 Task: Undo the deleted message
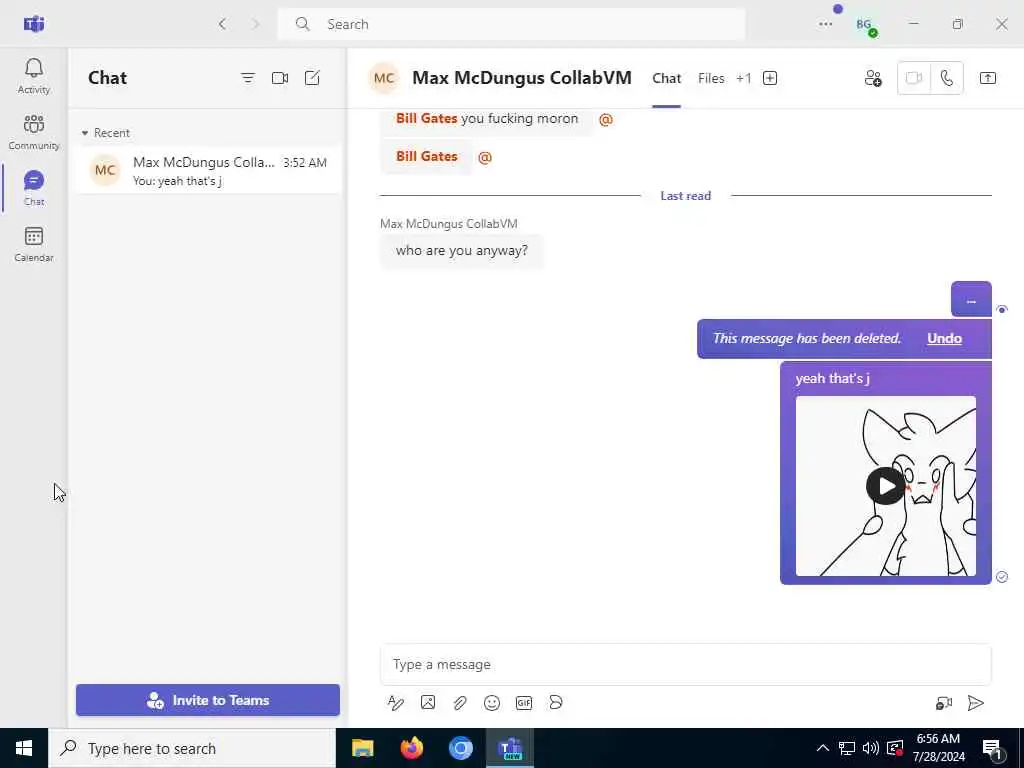coord(944,338)
